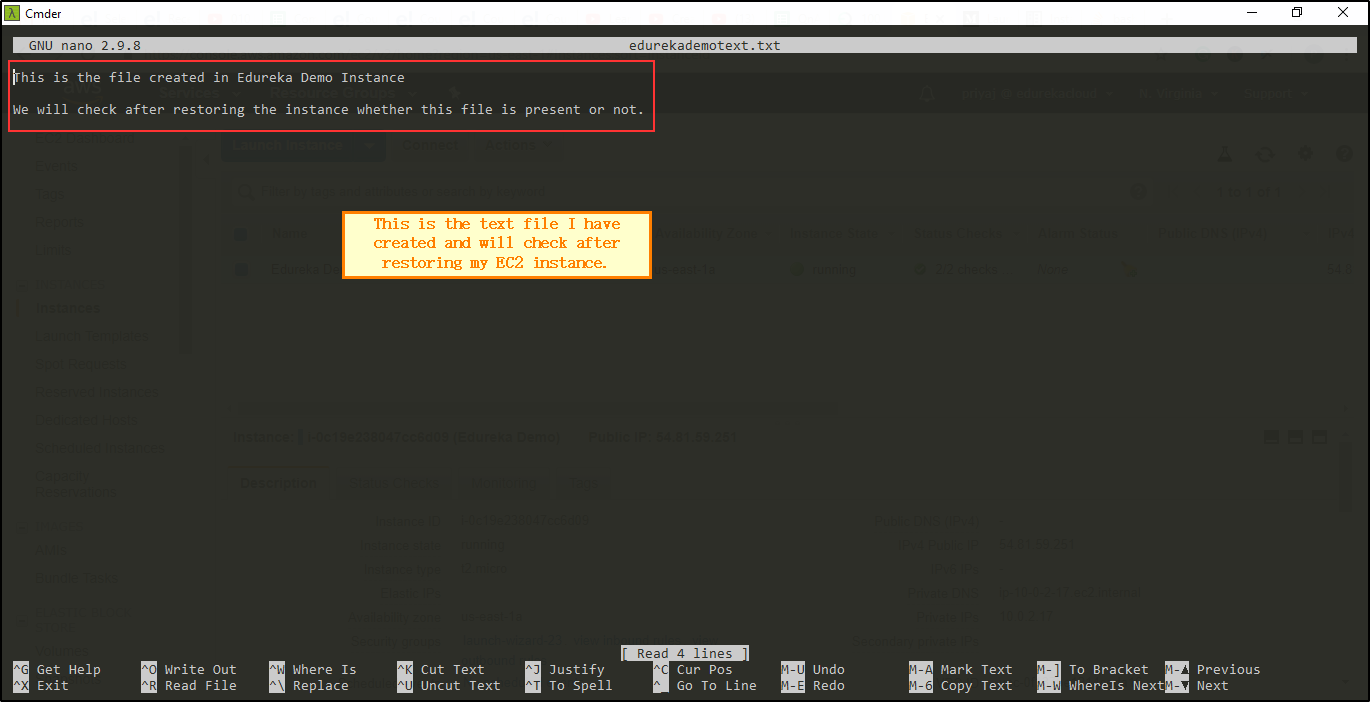Click the 'Replace' shortcut label
Image resolution: width=1370 pixels, height=702 pixels.
(321, 686)
